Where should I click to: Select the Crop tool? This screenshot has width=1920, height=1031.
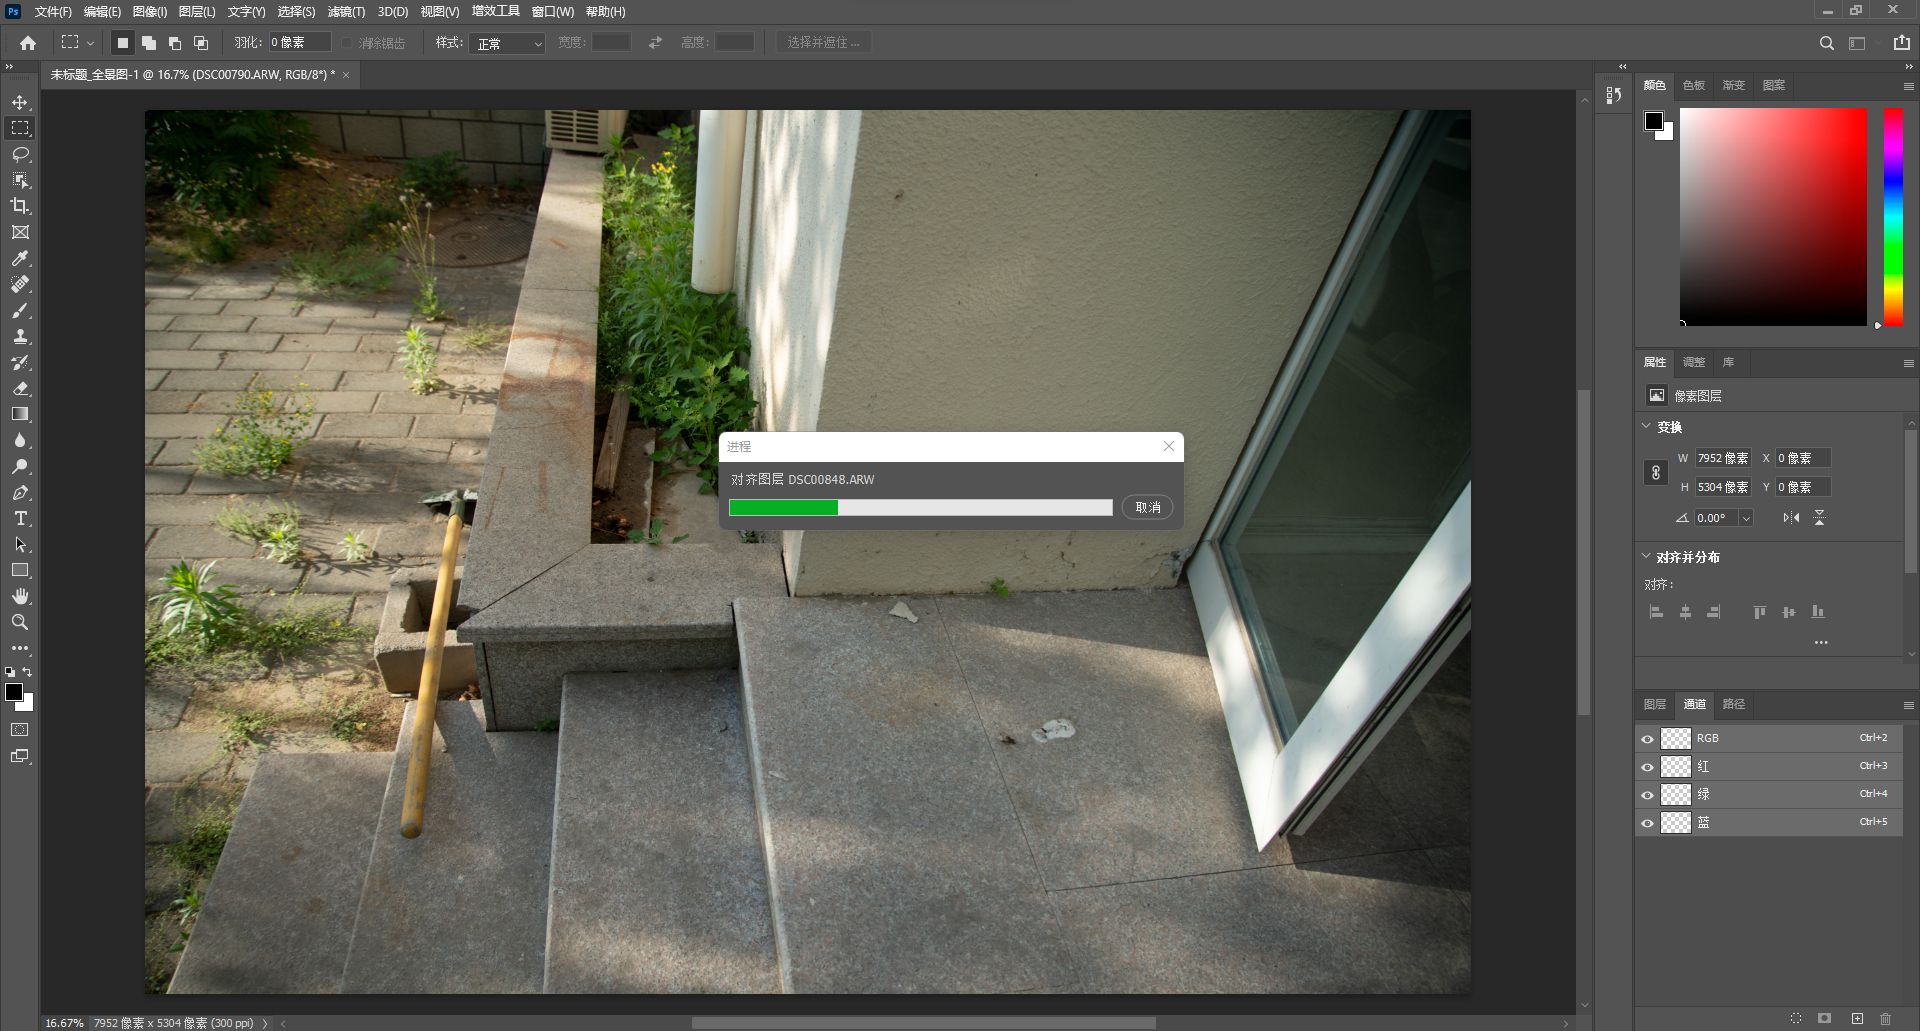pos(20,206)
